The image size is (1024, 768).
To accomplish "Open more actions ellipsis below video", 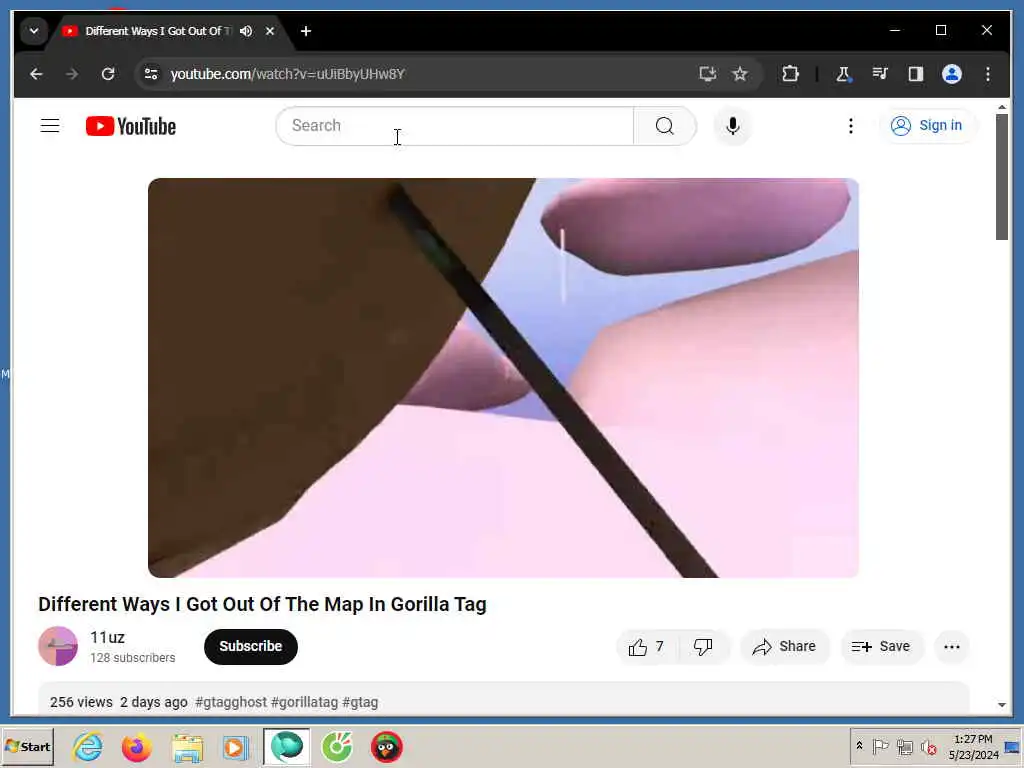I will pos(952,647).
